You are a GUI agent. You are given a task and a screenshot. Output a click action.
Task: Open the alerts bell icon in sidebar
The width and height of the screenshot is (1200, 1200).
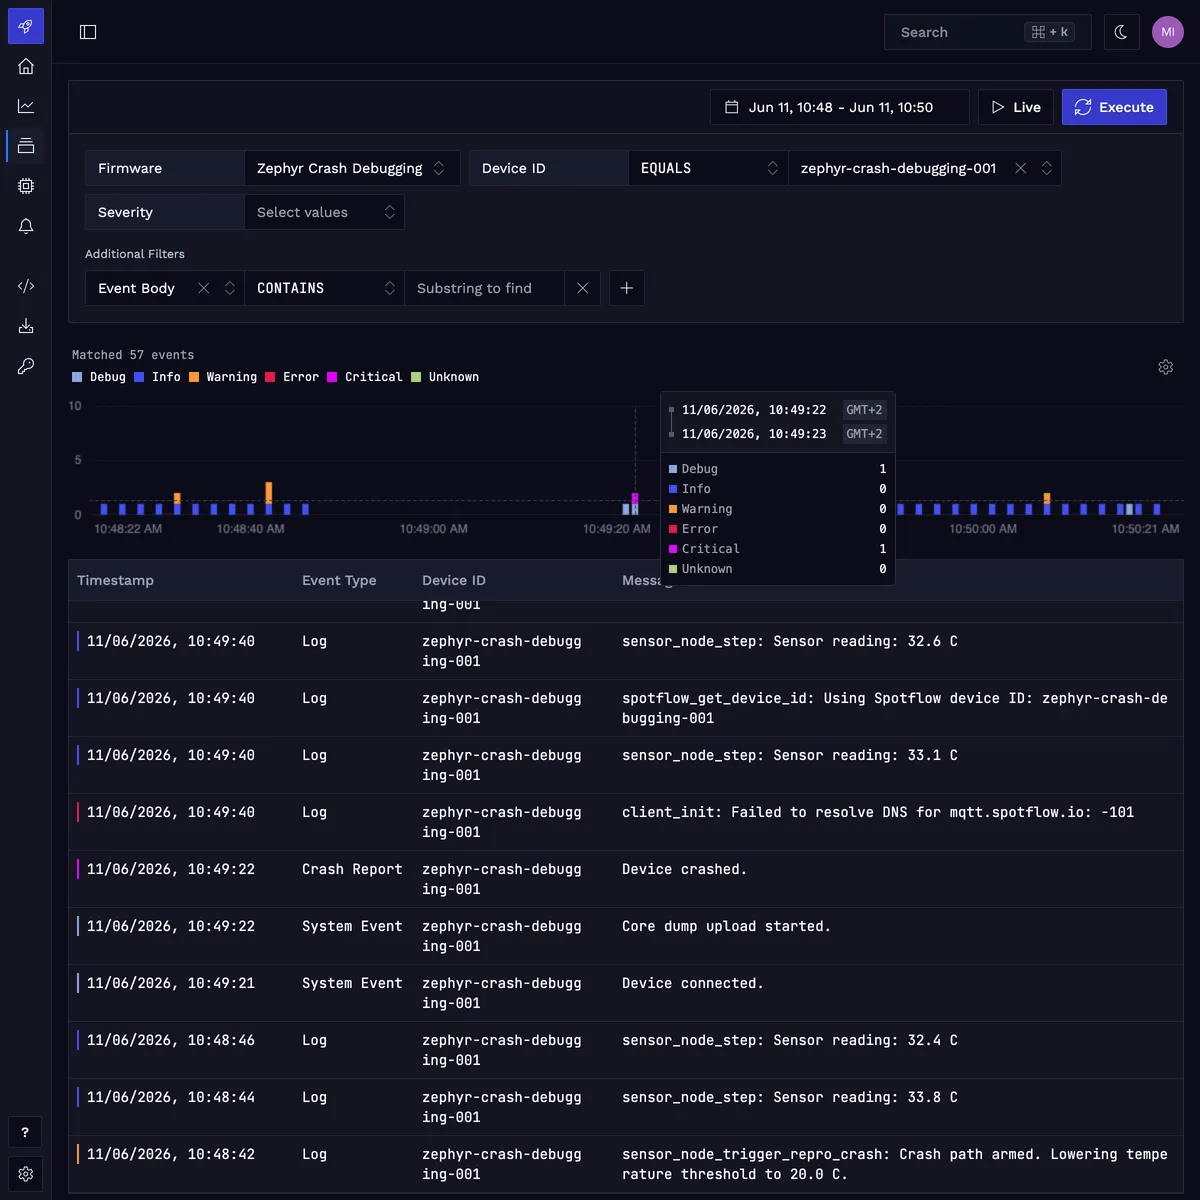tap(26, 226)
